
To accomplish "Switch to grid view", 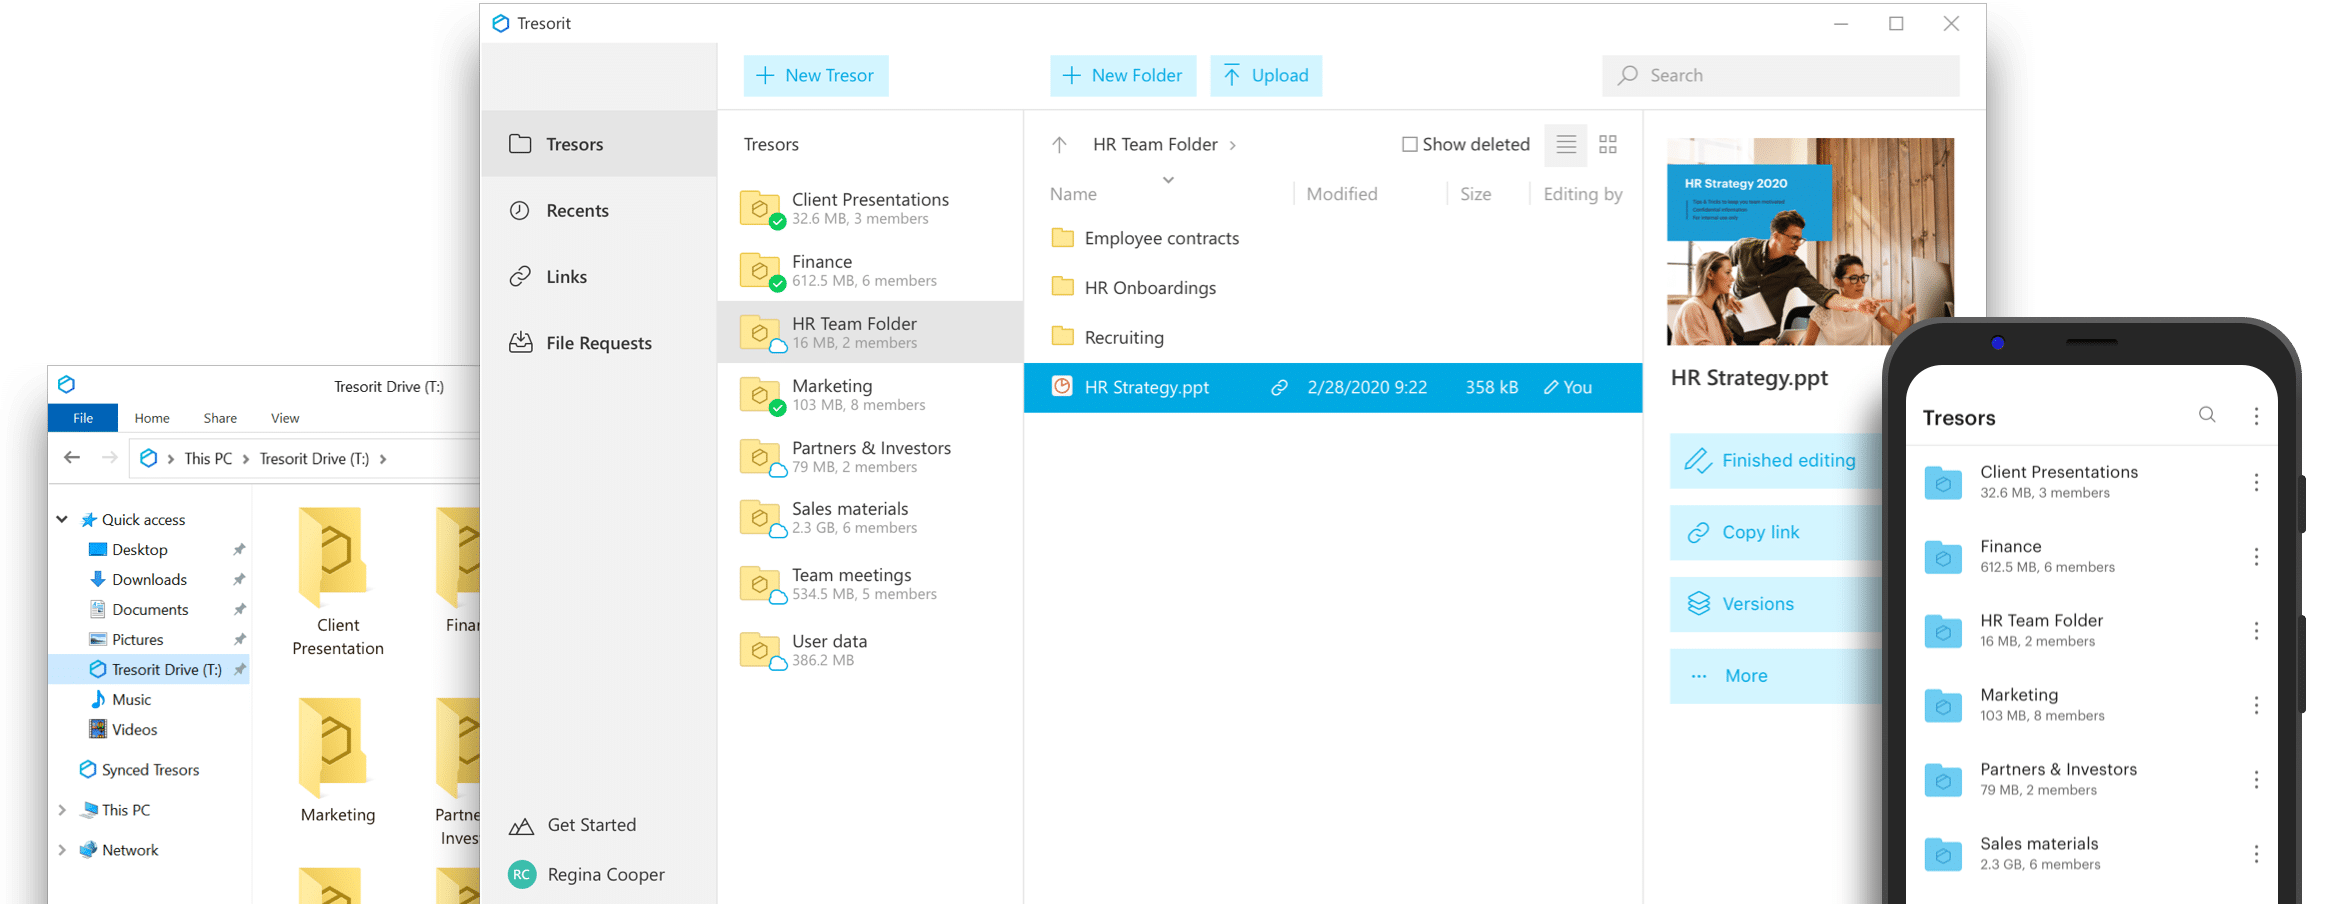I will tap(1608, 145).
